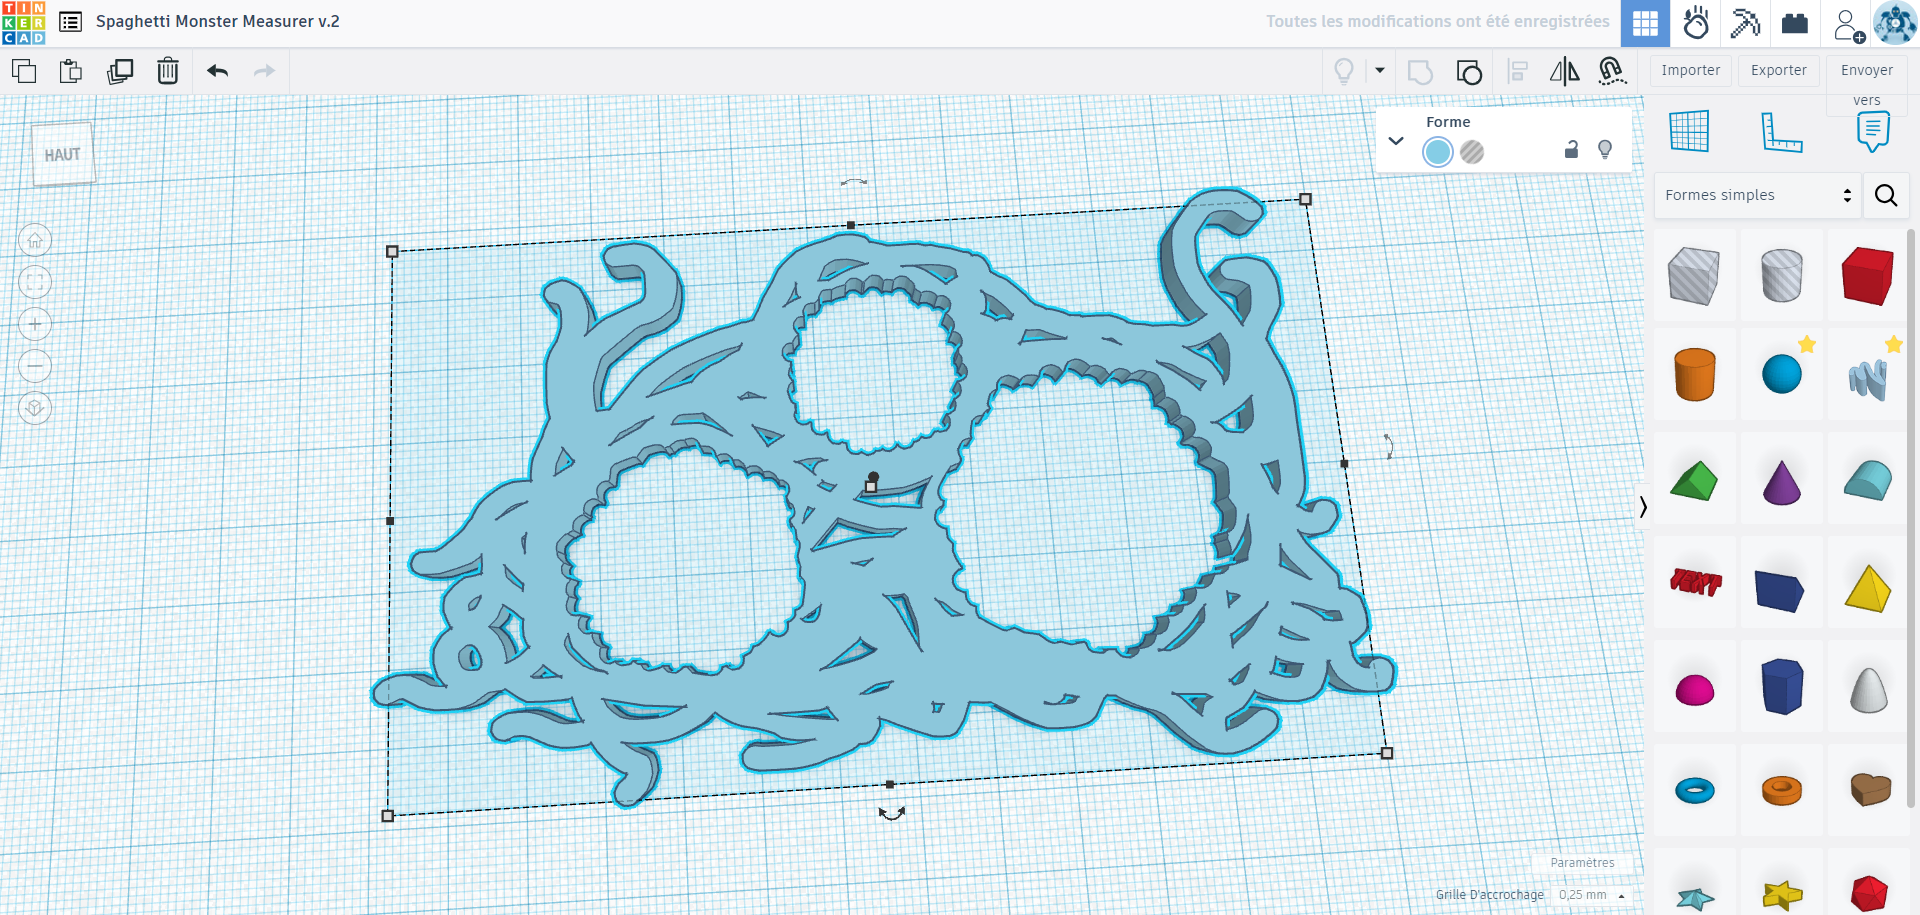Switch to 3D design grid view

tap(1646, 24)
